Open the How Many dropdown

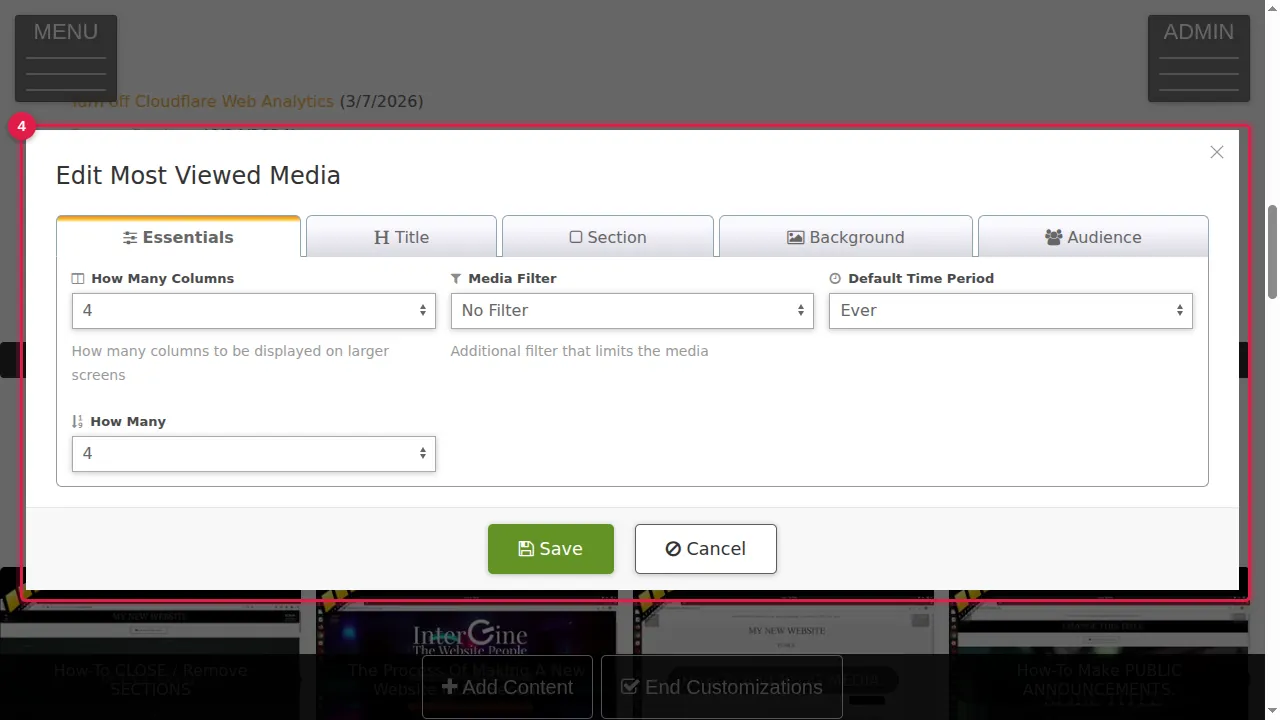coord(254,454)
